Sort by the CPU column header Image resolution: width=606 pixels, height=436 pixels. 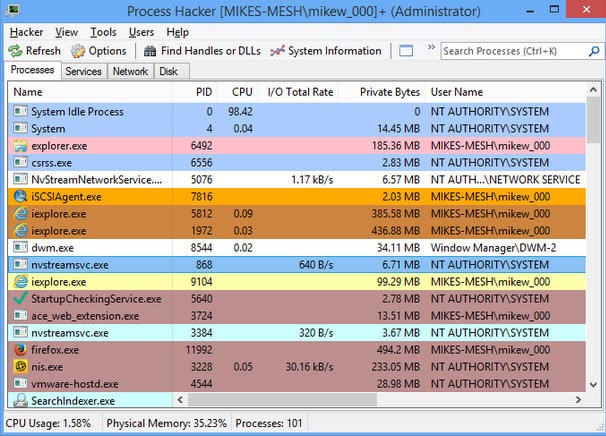(242, 92)
